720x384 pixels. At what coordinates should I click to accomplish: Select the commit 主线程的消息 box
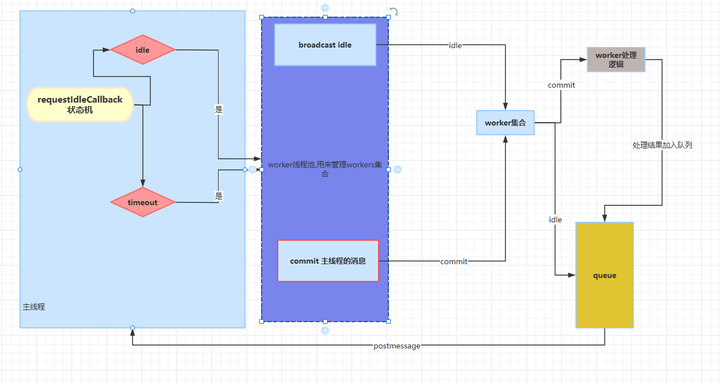[x=328, y=261]
